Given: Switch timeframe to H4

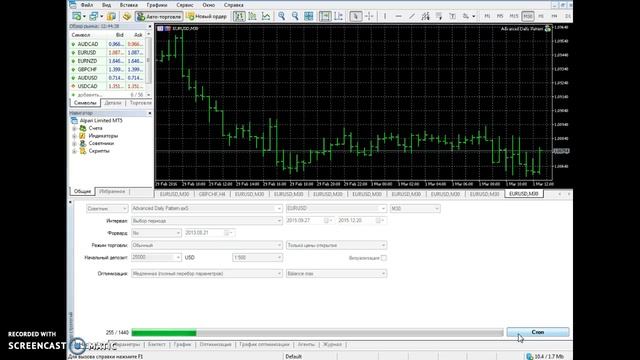Looking at the screenshot, I should pos(554,16).
